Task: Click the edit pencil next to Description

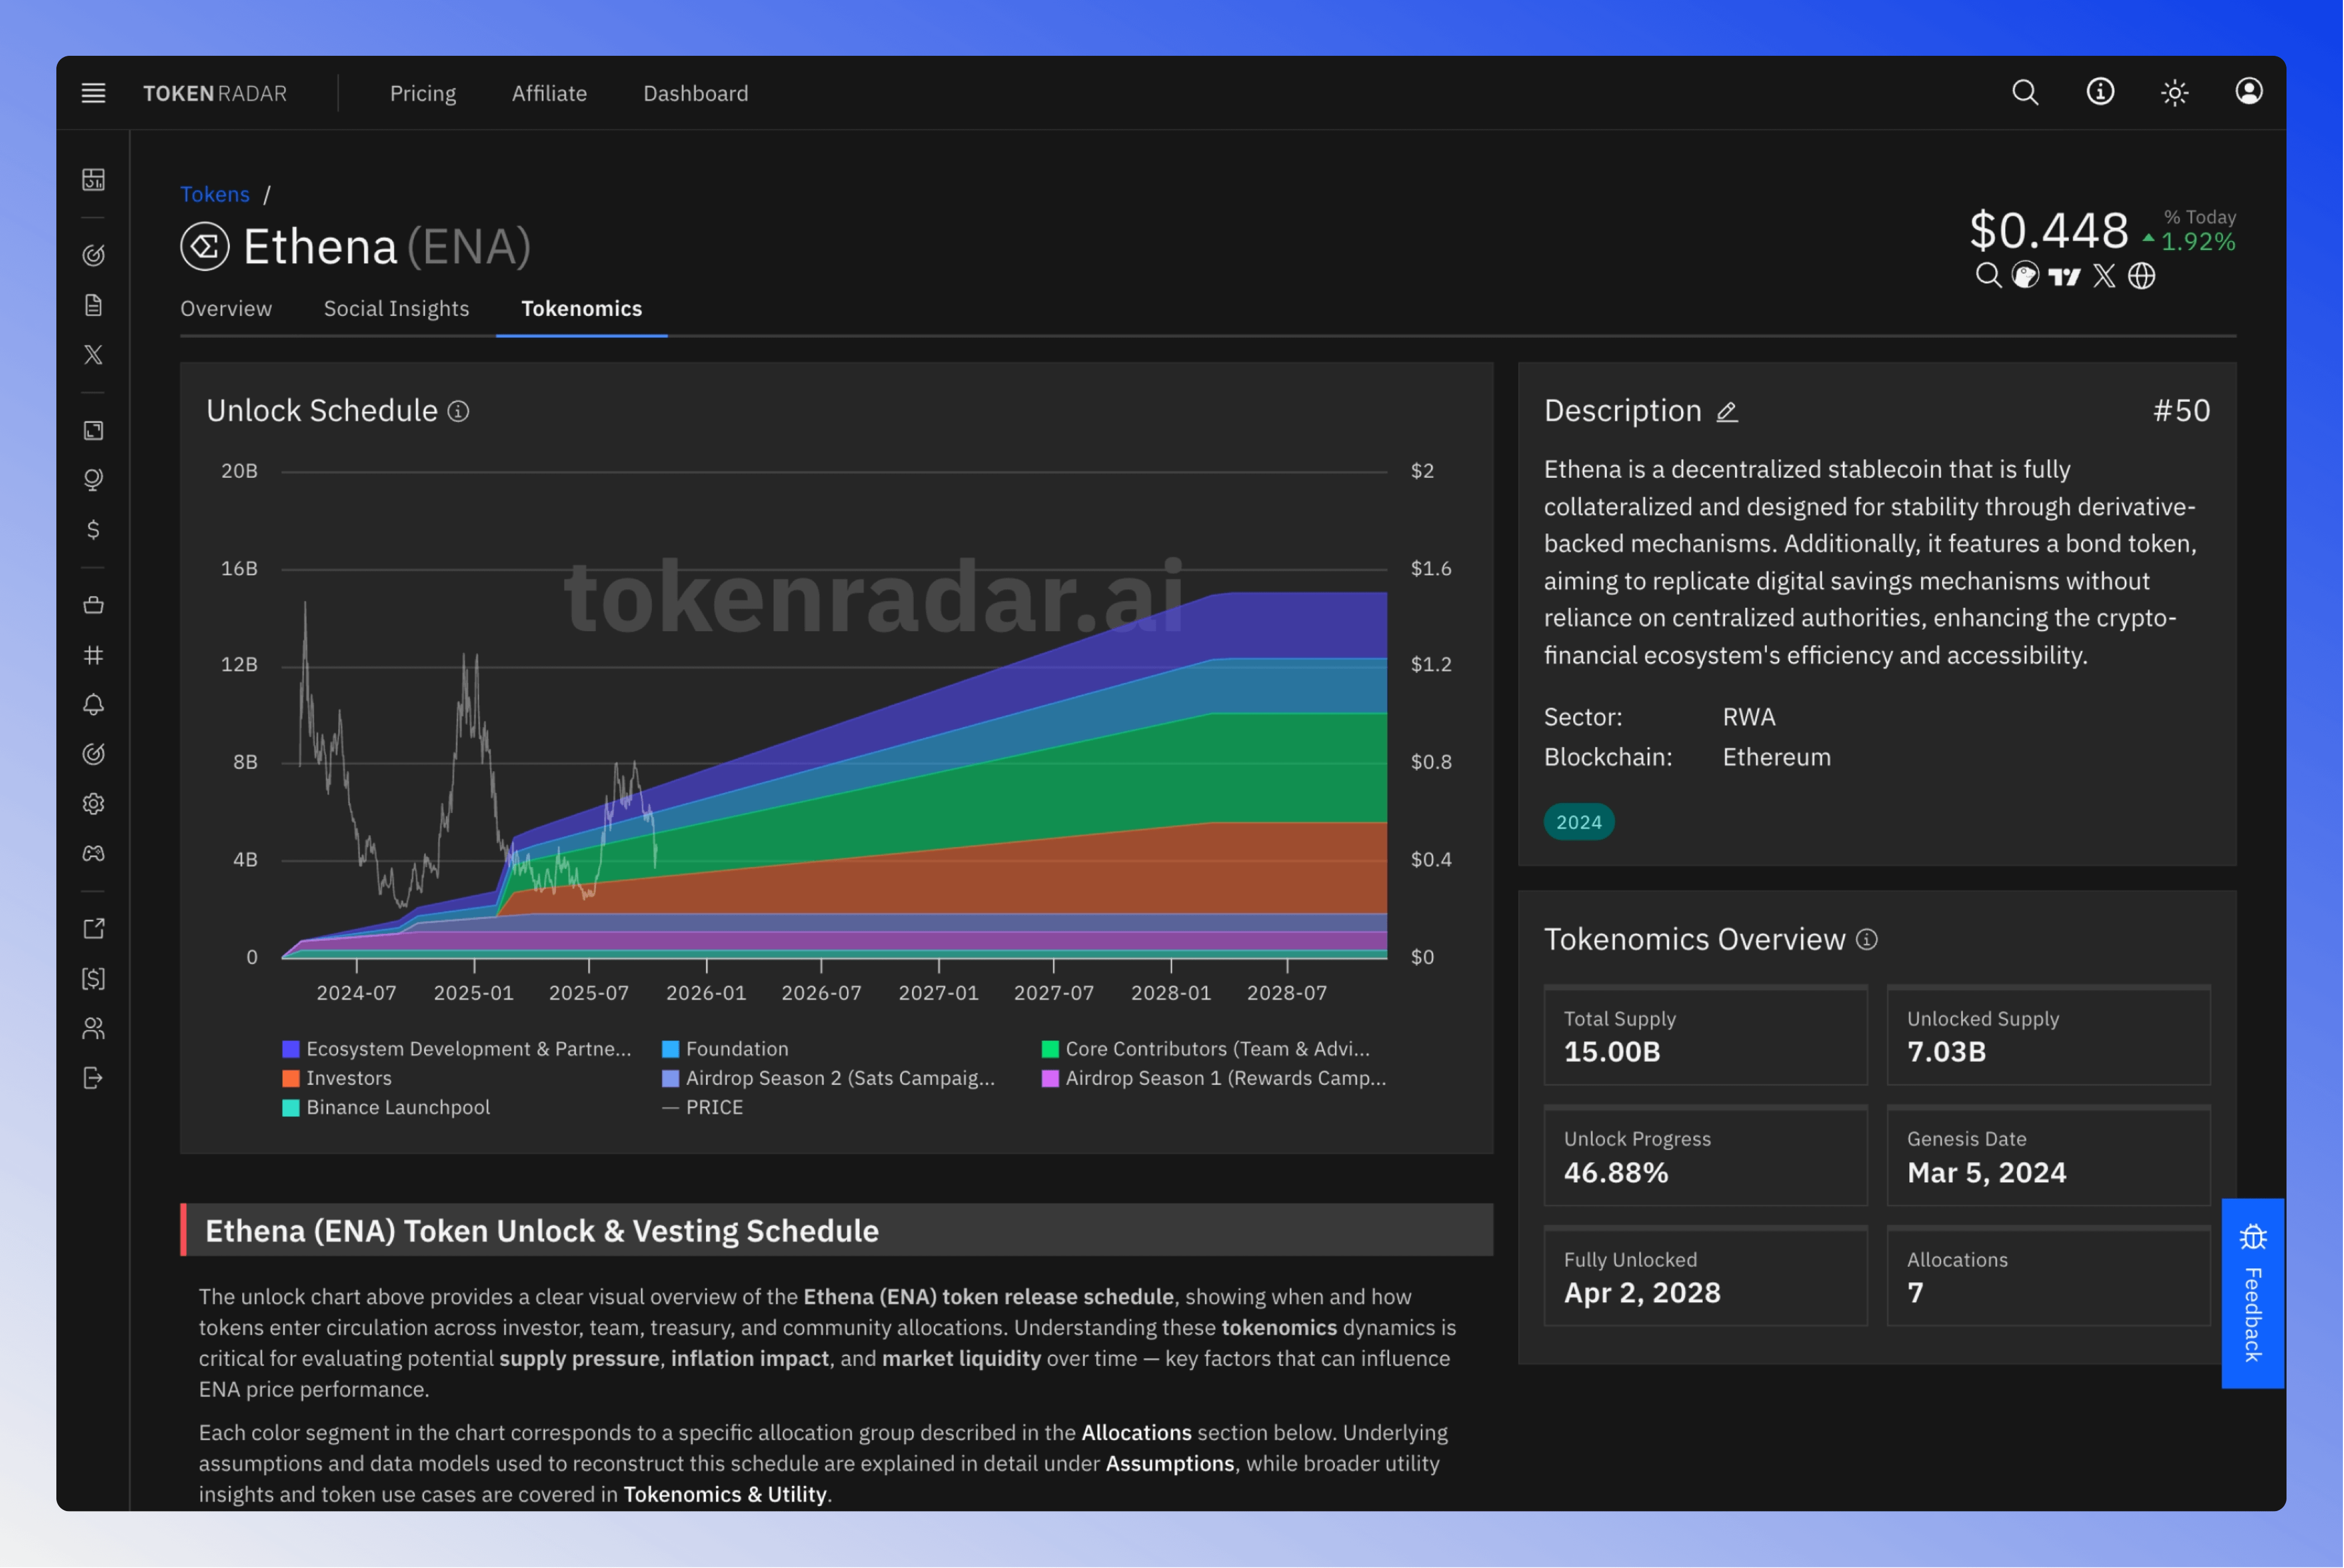Action: pyautogui.click(x=1727, y=412)
